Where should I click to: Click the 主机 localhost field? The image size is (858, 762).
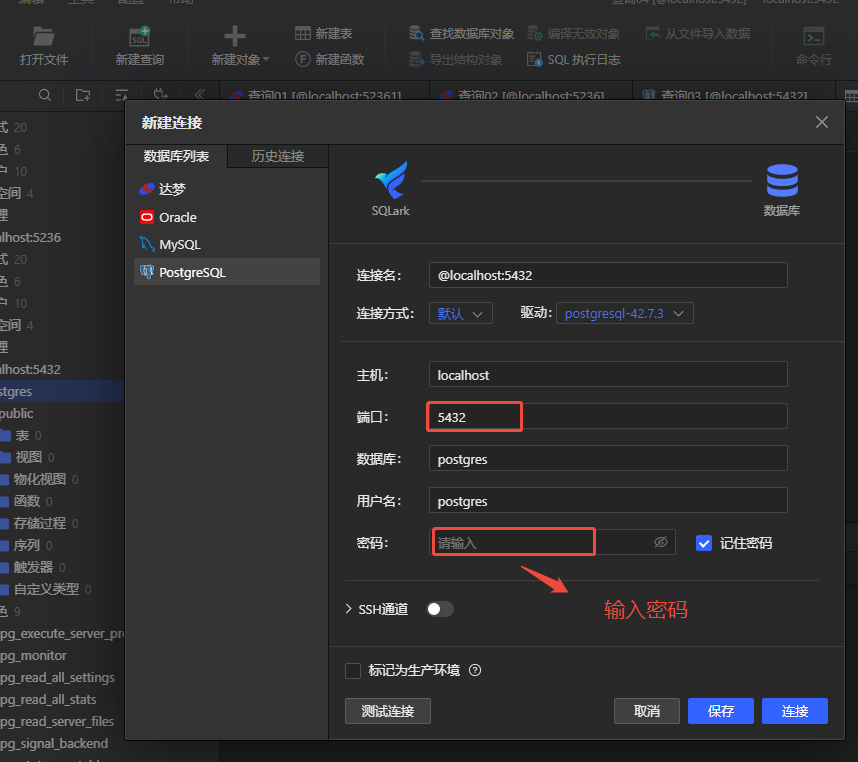608,375
